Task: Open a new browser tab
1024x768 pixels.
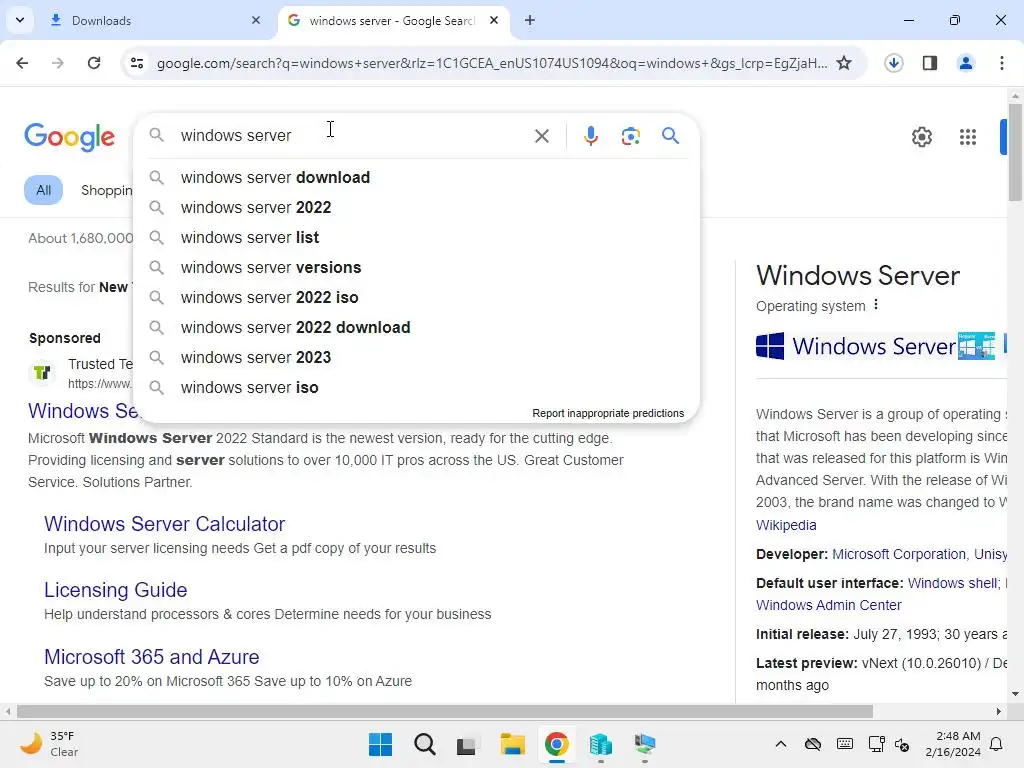Action: (530, 20)
